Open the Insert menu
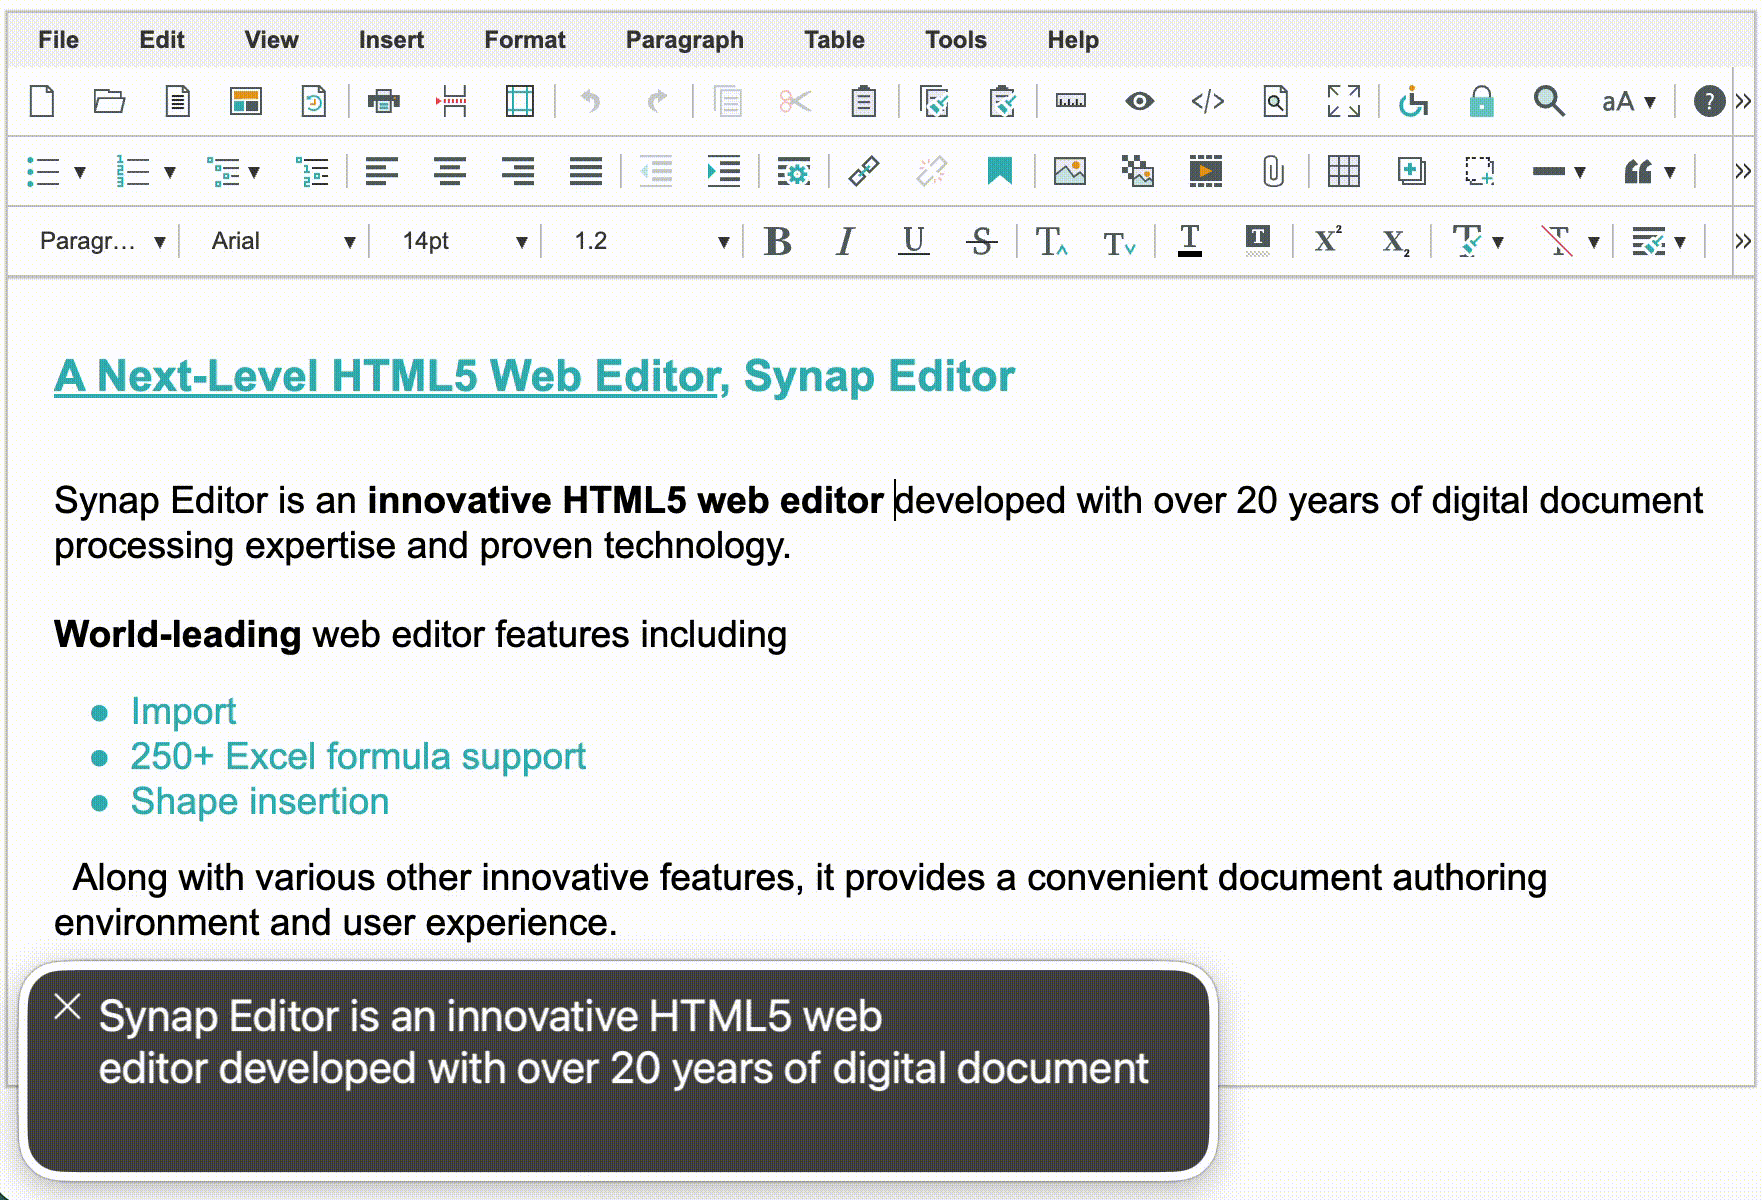The height and width of the screenshot is (1200, 1762). coord(391,40)
